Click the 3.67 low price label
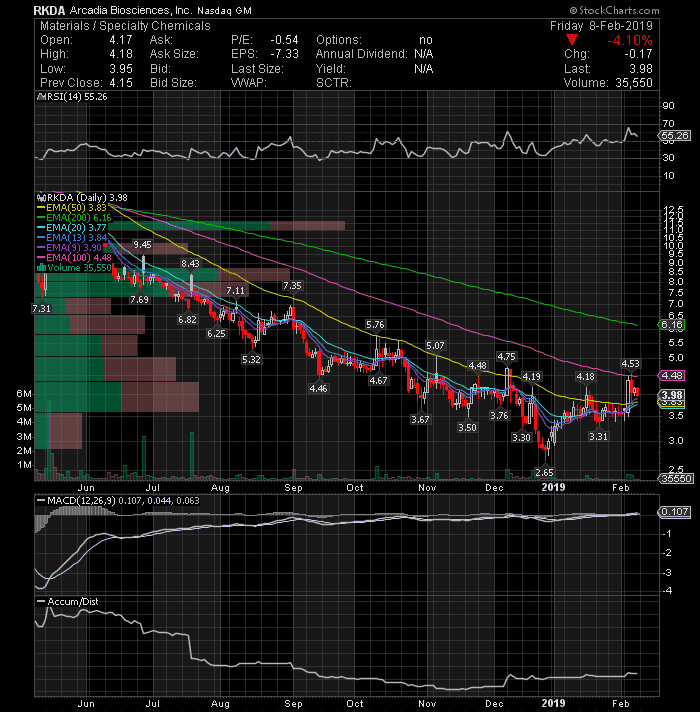Viewport: 700px width, 712px height. pos(420,419)
